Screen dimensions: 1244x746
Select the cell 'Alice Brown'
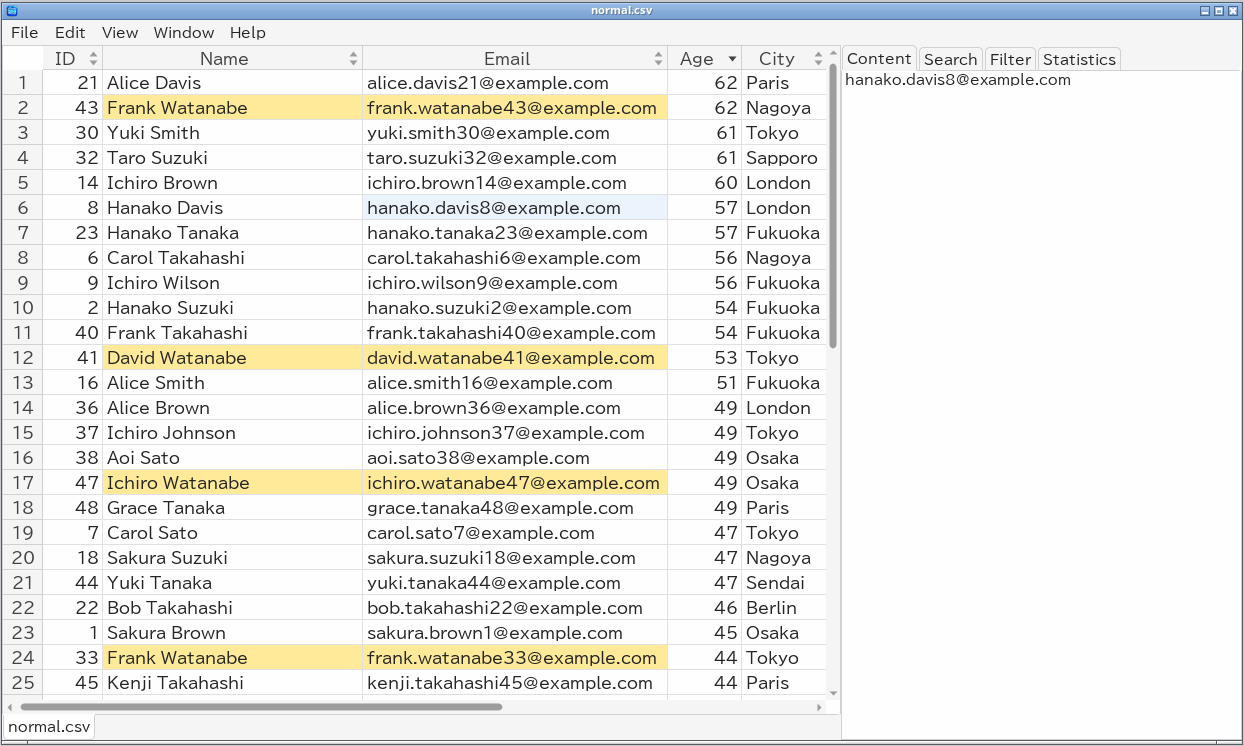click(232, 408)
